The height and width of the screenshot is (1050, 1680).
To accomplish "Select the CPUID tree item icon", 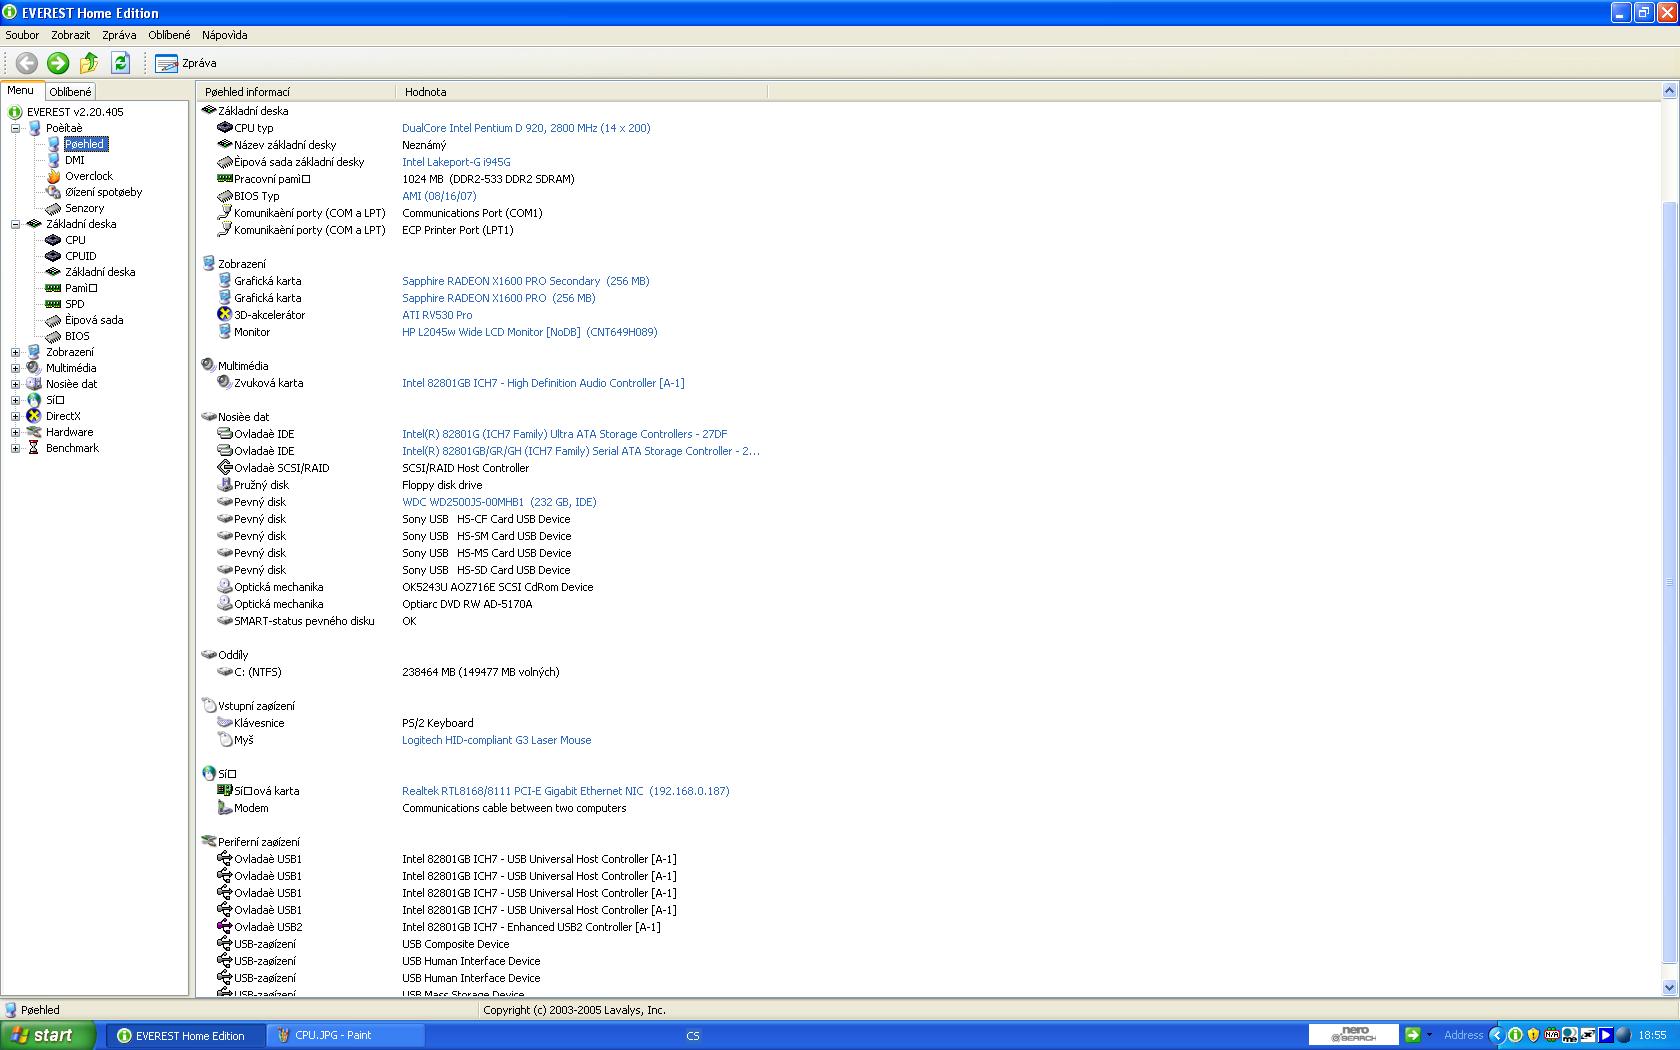I will pyautogui.click(x=54, y=256).
